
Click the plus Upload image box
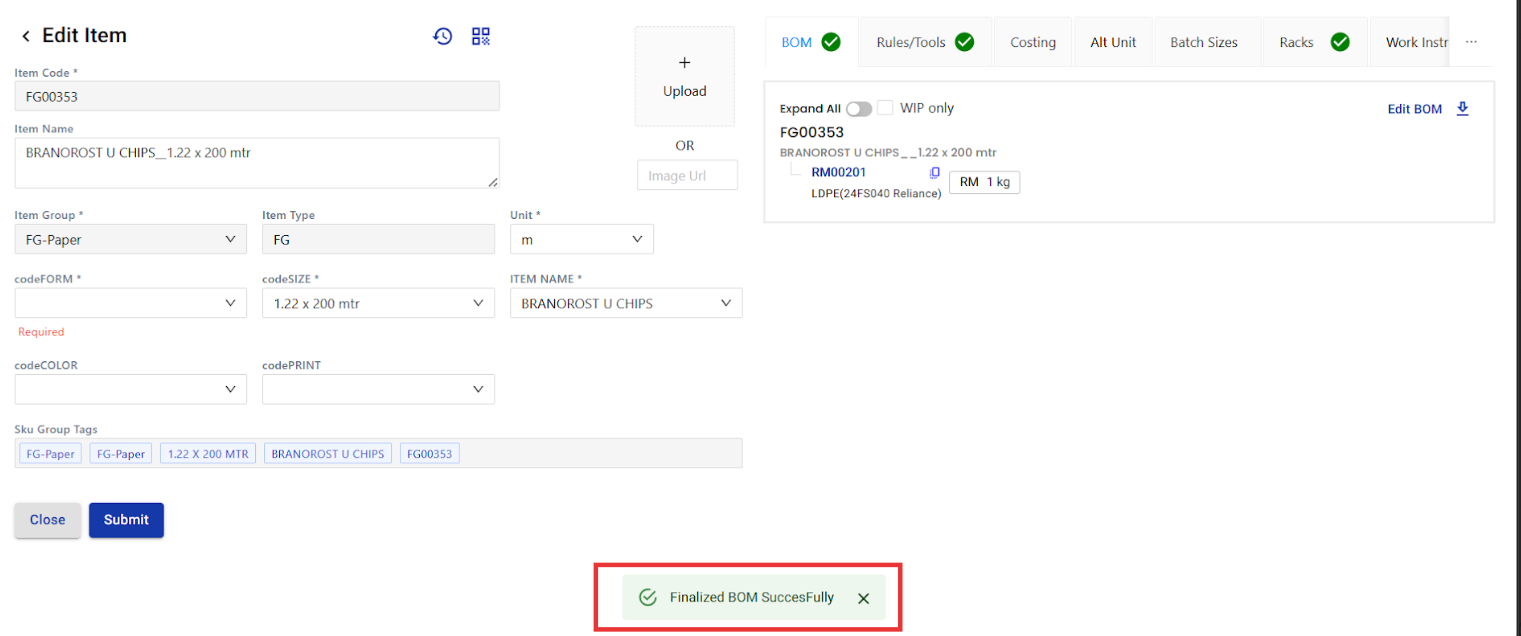(x=684, y=76)
